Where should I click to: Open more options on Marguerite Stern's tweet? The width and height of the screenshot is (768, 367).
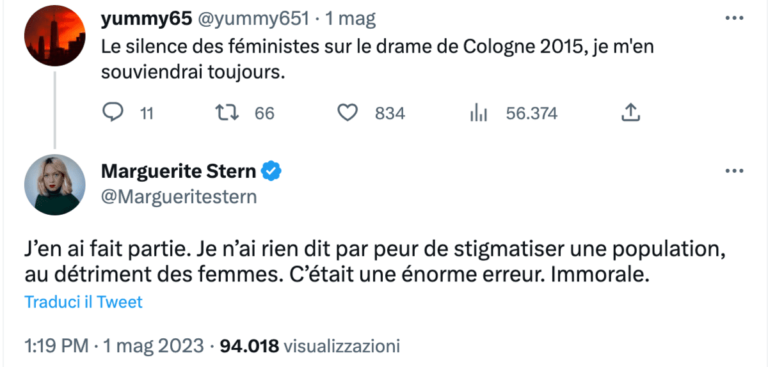(734, 171)
